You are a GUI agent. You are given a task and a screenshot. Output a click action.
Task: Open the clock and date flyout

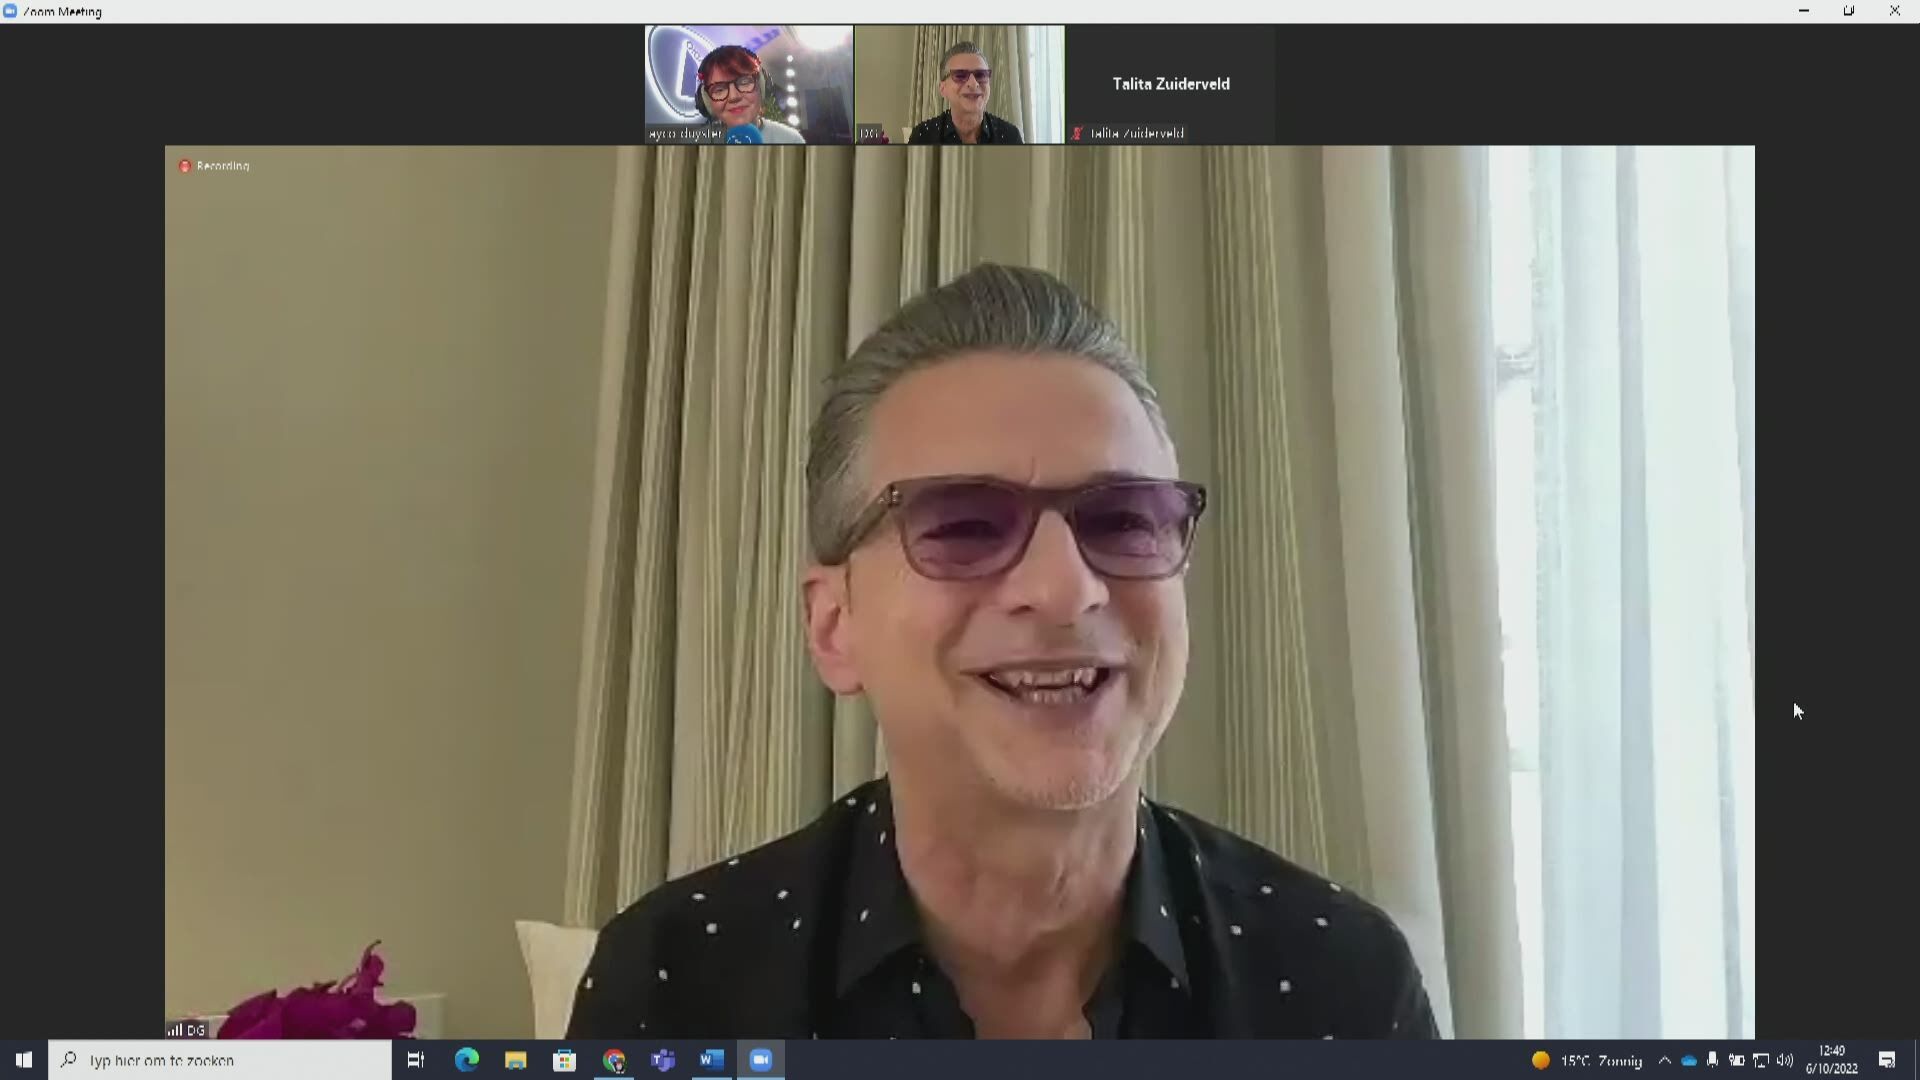[1832, 1060]
